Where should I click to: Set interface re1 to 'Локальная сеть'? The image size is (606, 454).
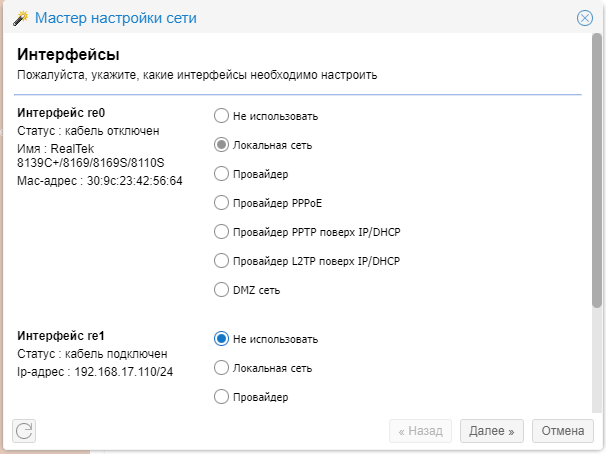click(222, 368)
